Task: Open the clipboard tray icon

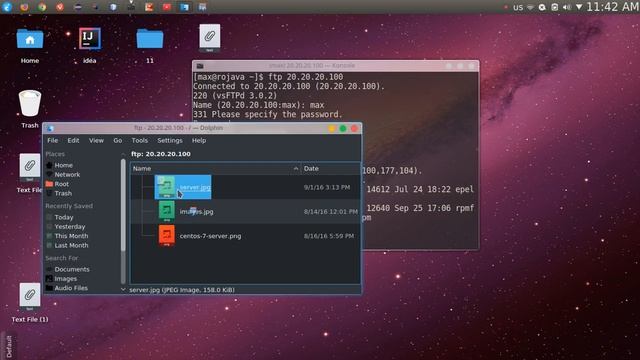Action: click(x=554, y=7)
